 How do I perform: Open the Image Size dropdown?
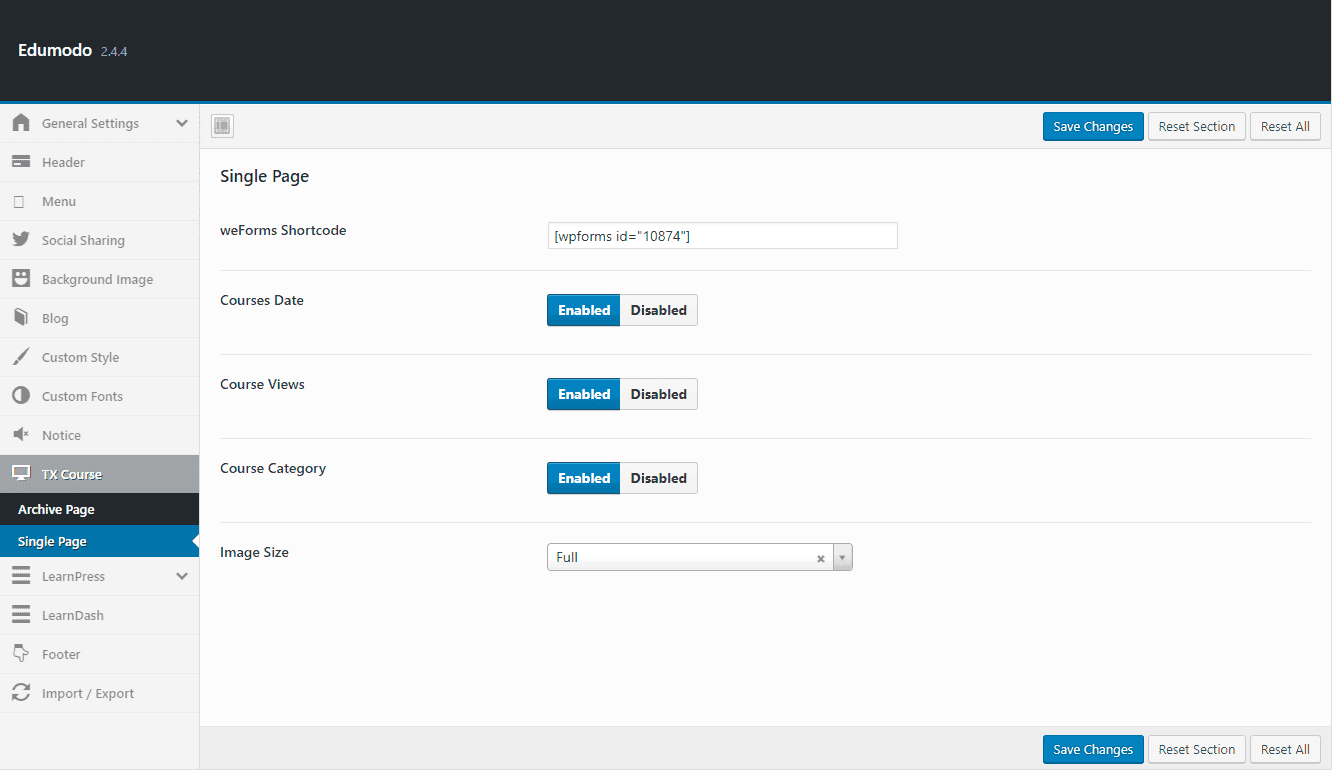(x=841, y=557)
